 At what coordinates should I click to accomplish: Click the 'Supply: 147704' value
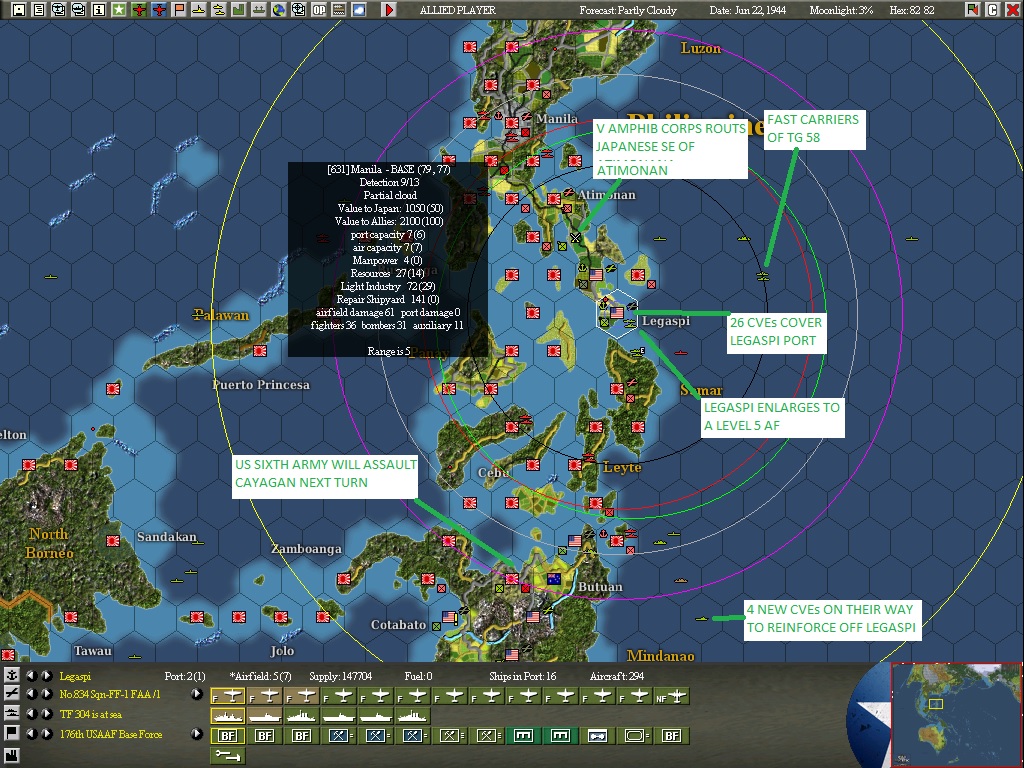click(340, 676)
